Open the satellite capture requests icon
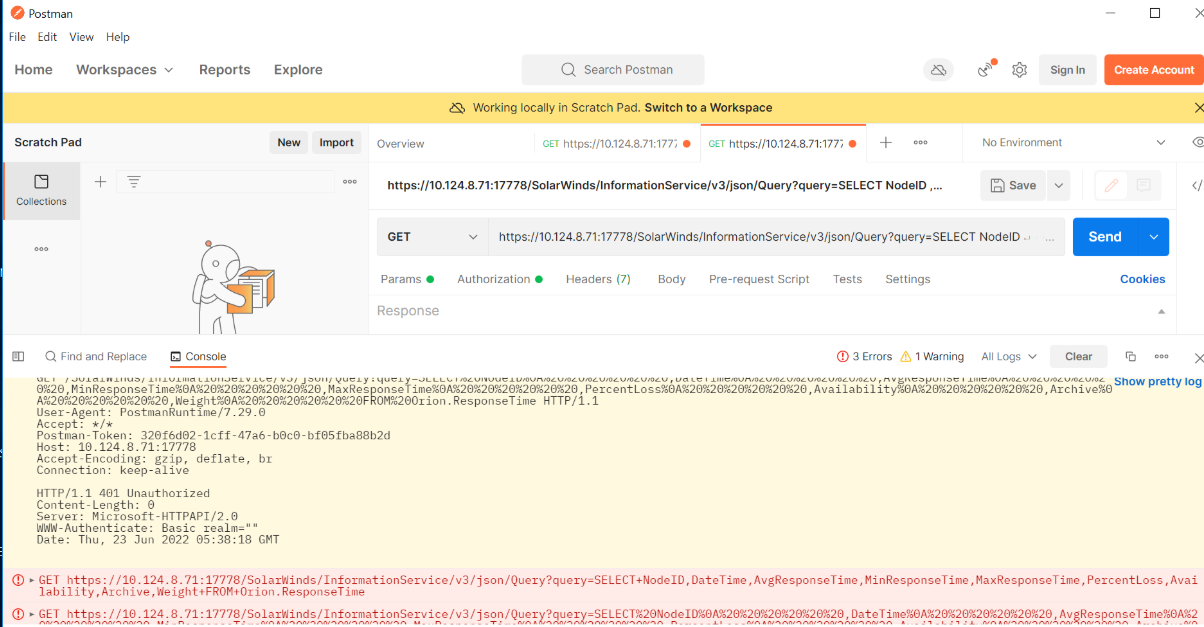The image size is (1204, 627). [x=986, y=69]
